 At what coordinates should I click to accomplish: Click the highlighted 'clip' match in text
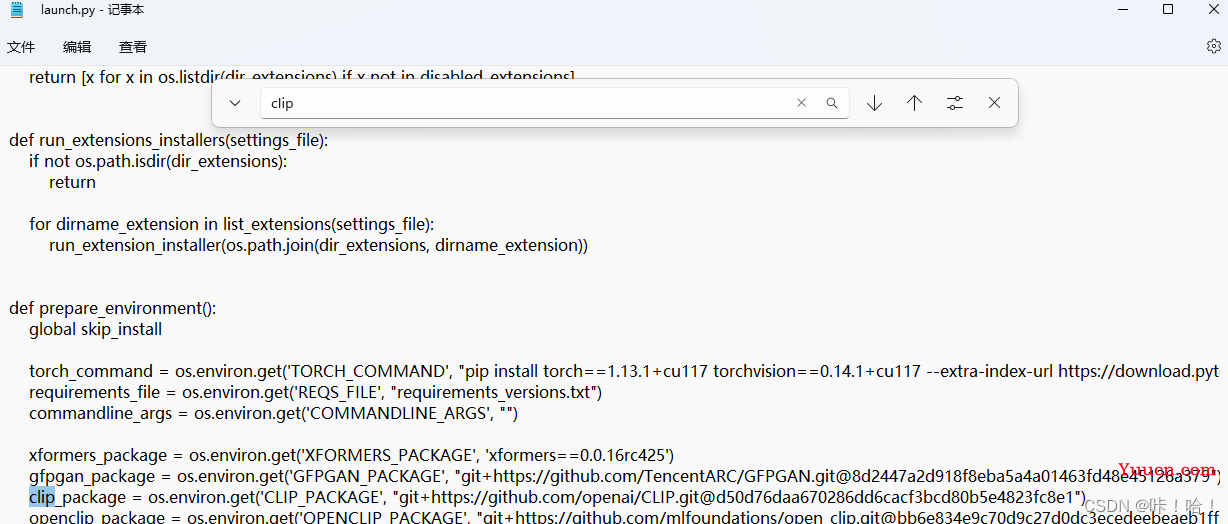click(x=42, y=497)
